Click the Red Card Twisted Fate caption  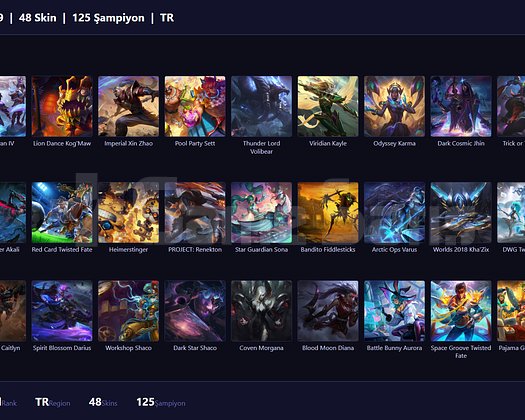(x=62, y=250)
